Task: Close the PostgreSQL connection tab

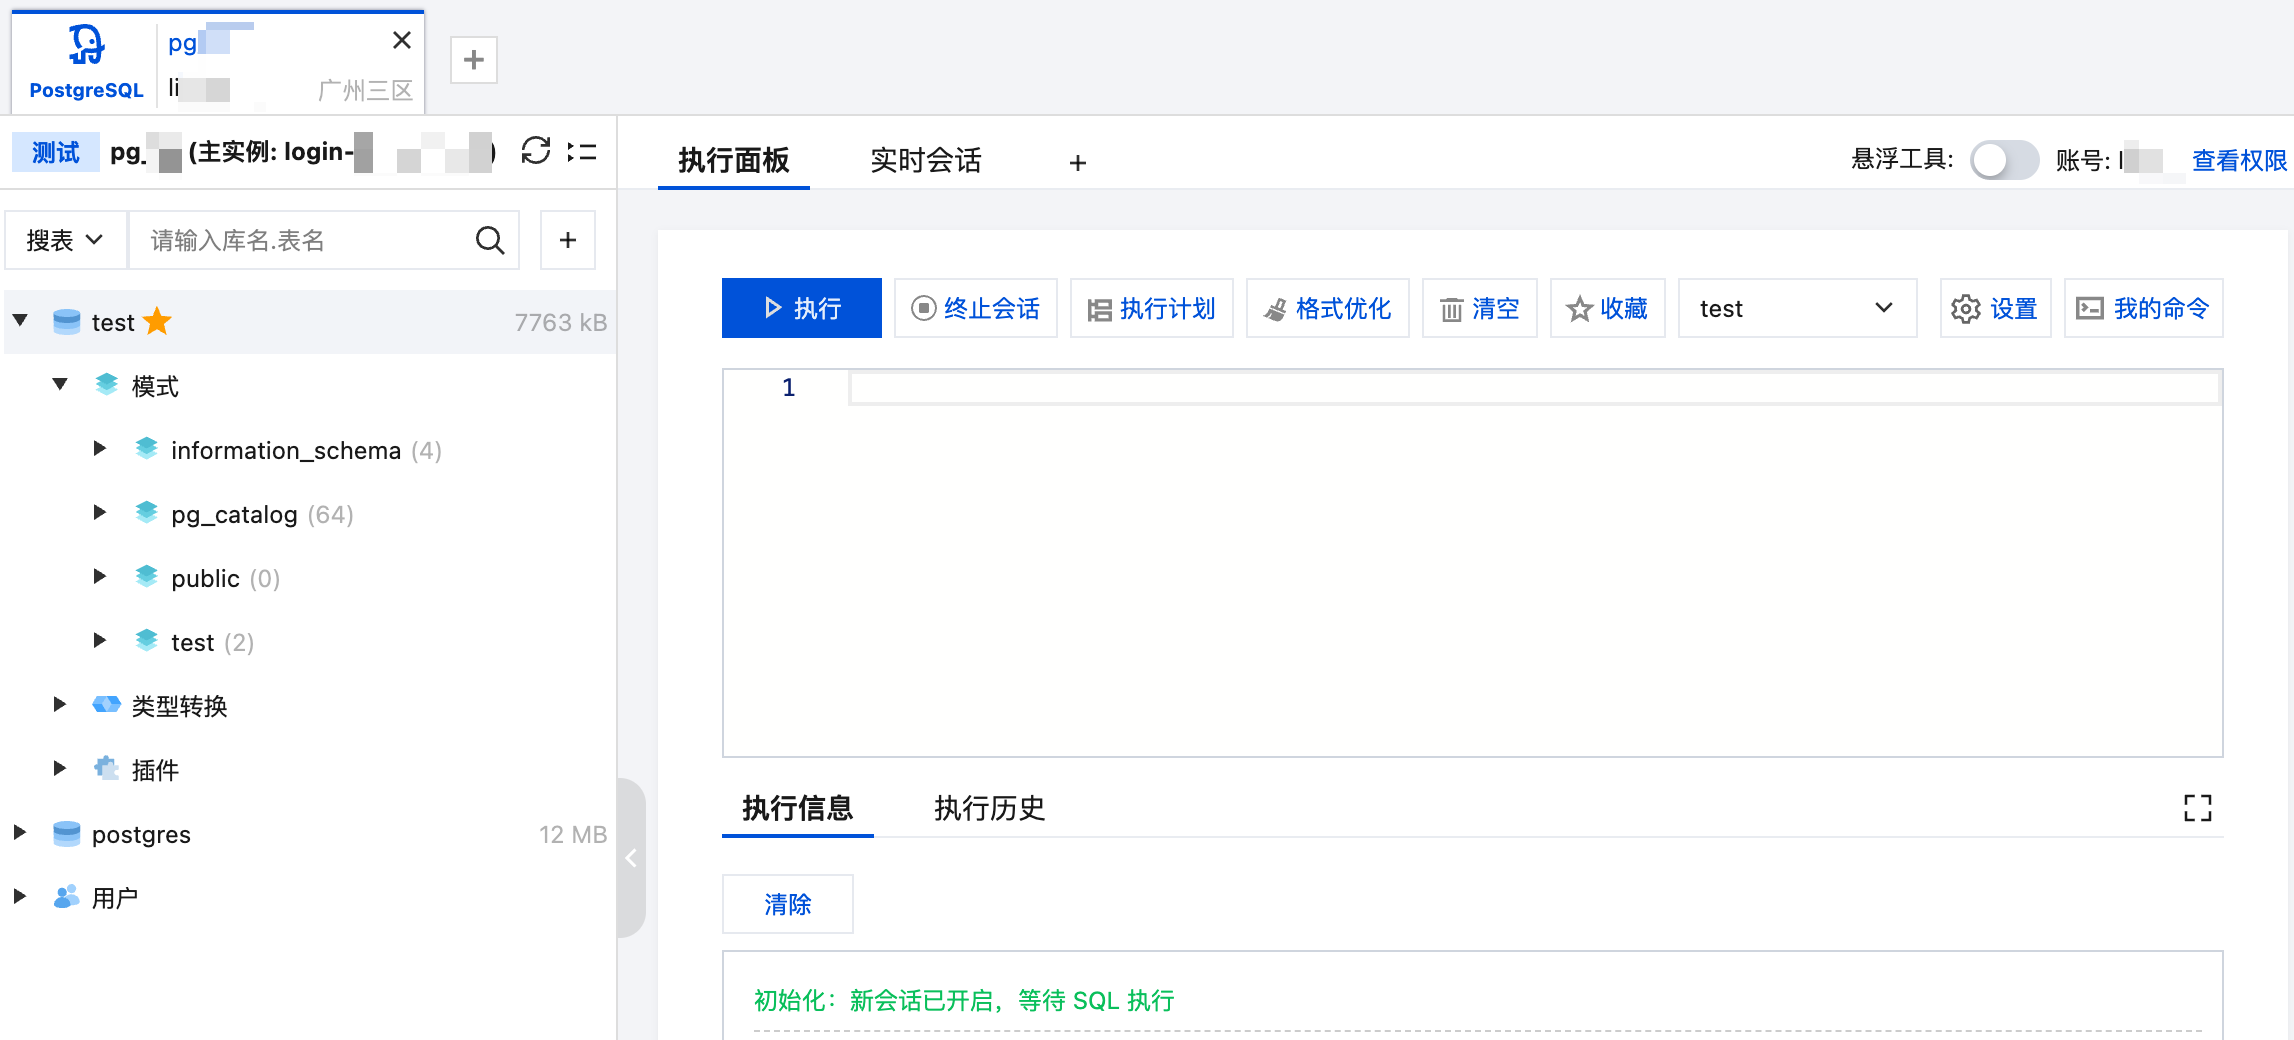Action: click(402, 41)
